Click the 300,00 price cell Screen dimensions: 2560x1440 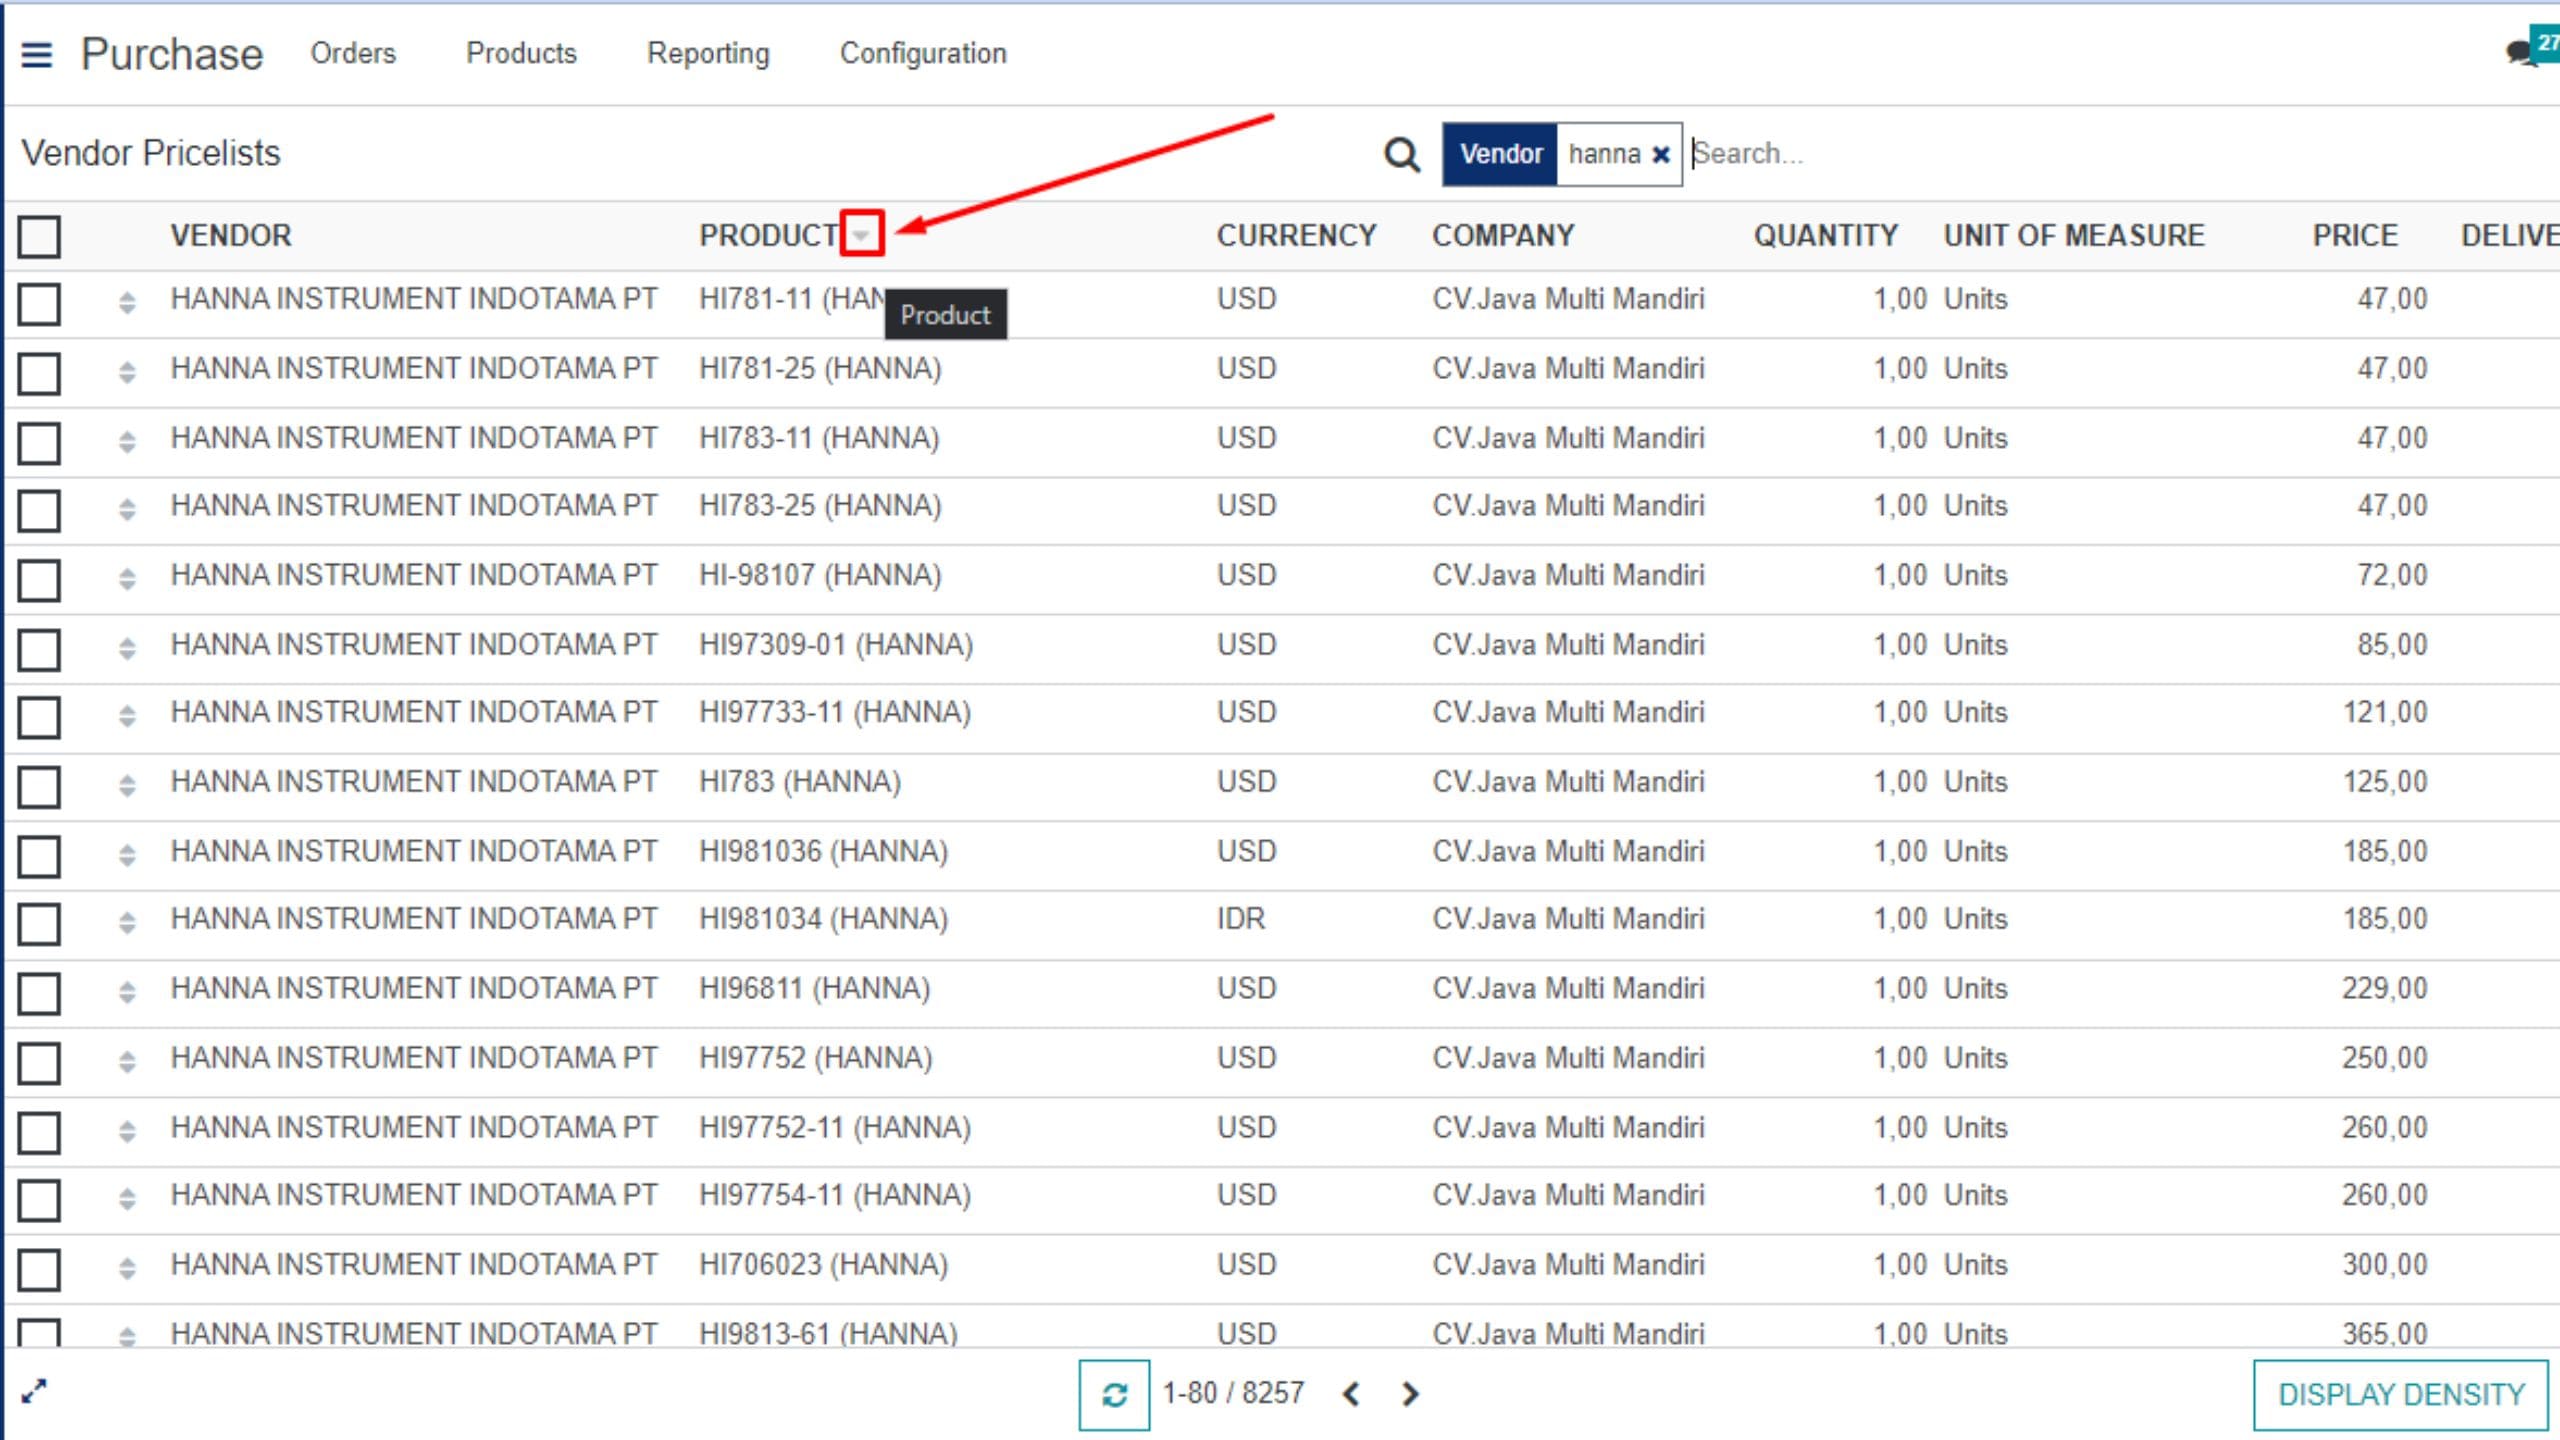2385,1265
